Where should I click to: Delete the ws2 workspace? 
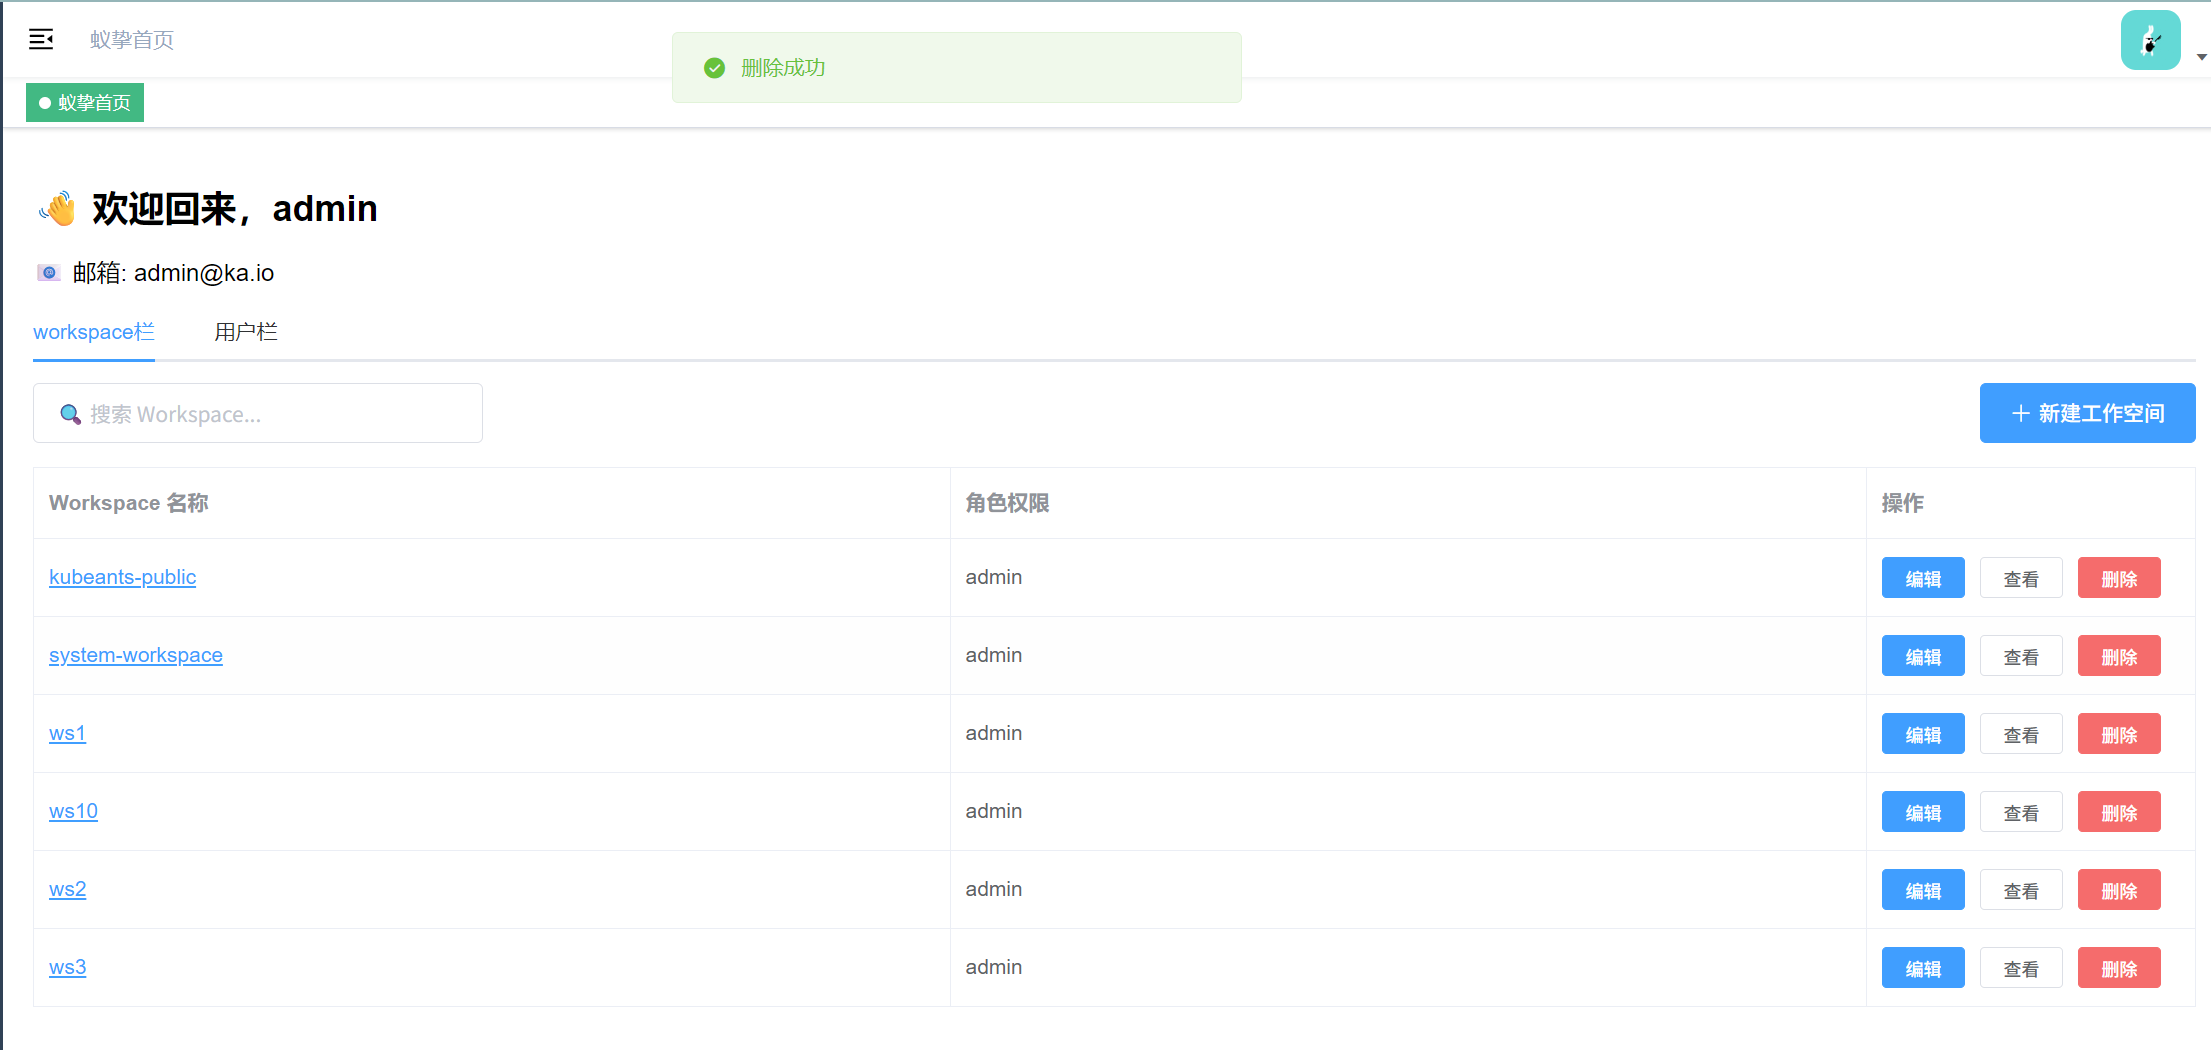(x=2118, y=890)
